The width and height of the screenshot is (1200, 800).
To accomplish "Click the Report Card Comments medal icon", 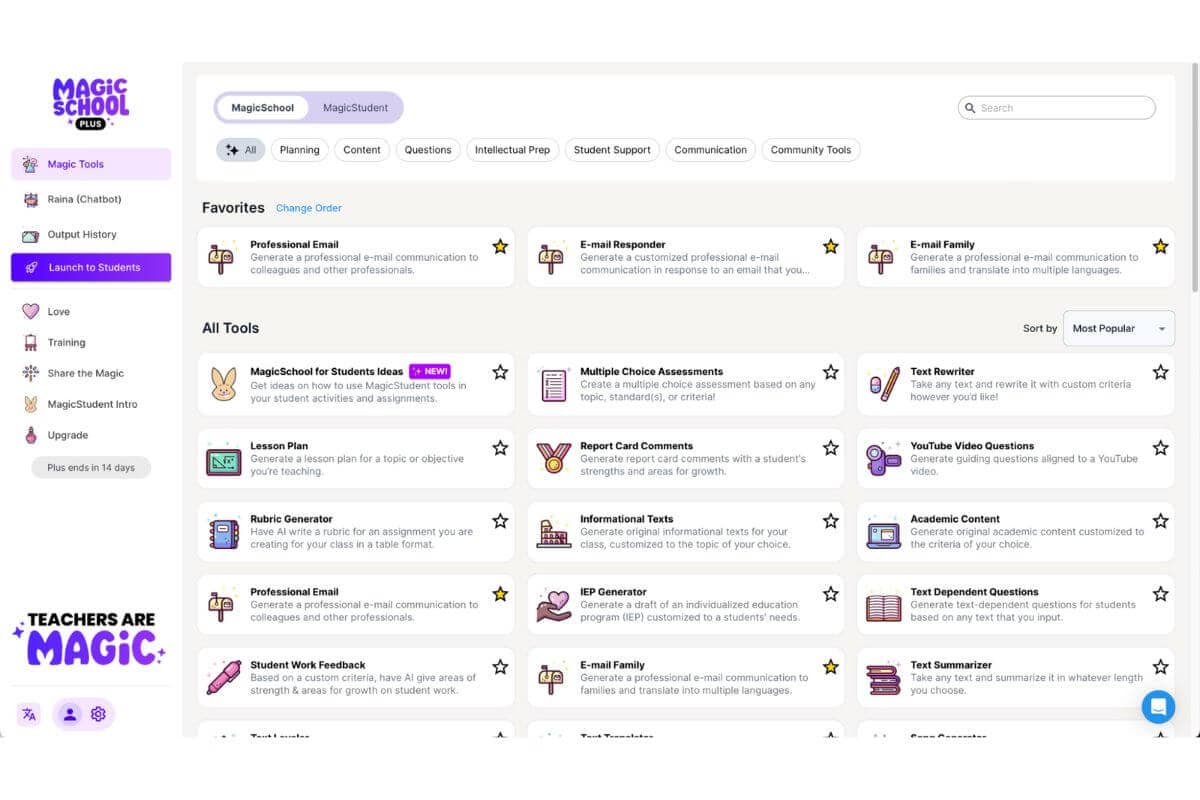I will (554, 459).
